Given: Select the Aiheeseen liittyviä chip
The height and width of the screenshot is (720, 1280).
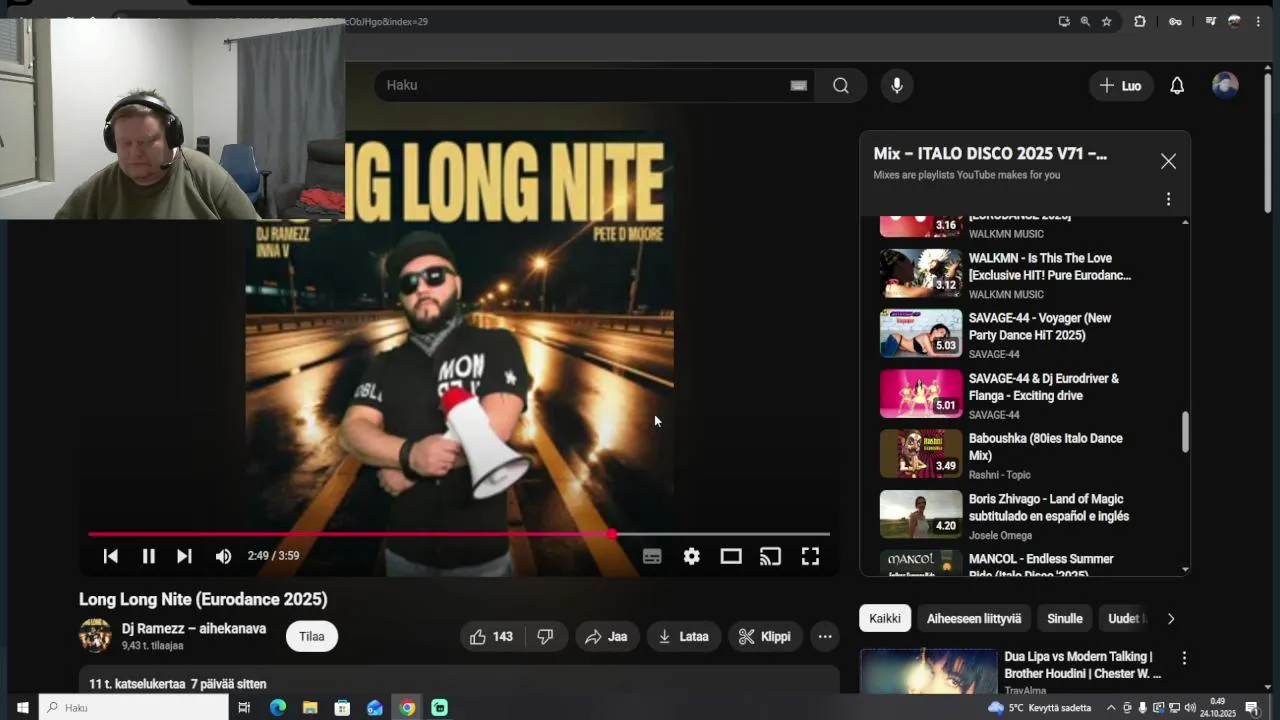Looking at the screenshot, I should click(974, 618).
